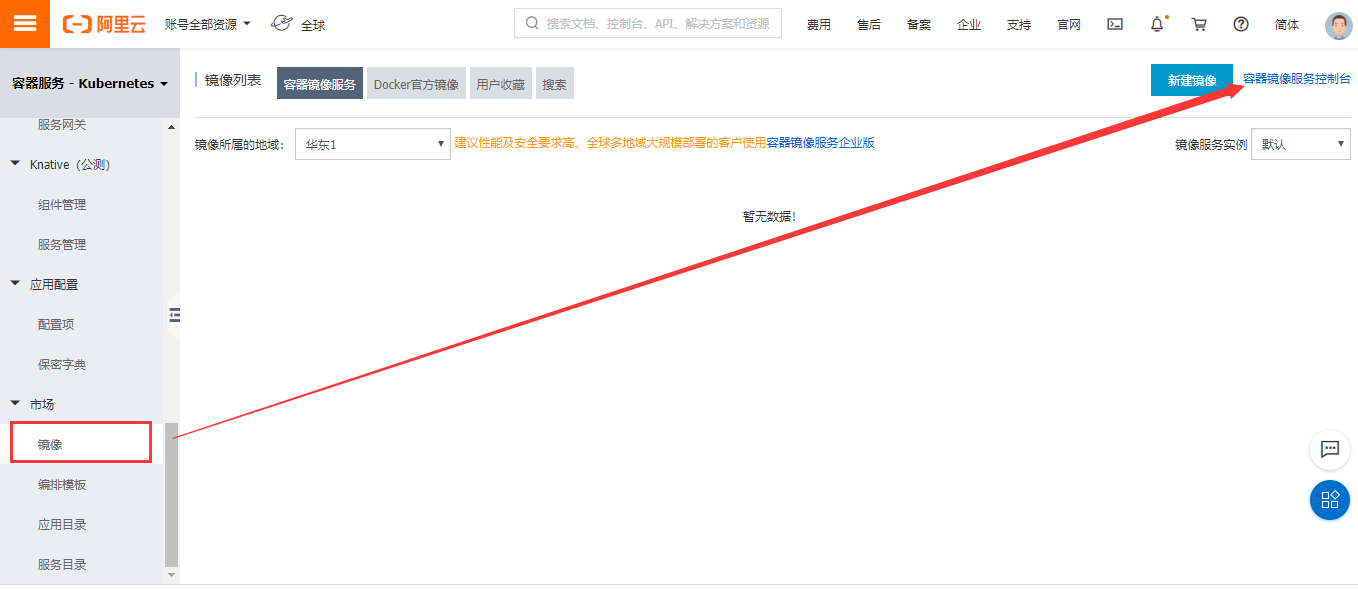
Task: Click the blue app grid icon
Action: click(x=1329, y=500)
